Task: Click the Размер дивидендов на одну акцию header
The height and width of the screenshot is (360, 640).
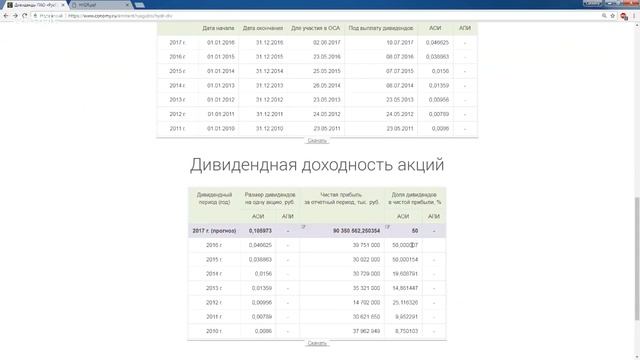Action: [x=270, y=198]
